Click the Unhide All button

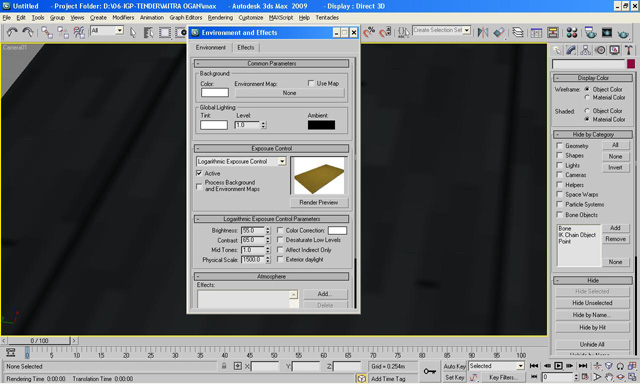[x=592, y=344]
